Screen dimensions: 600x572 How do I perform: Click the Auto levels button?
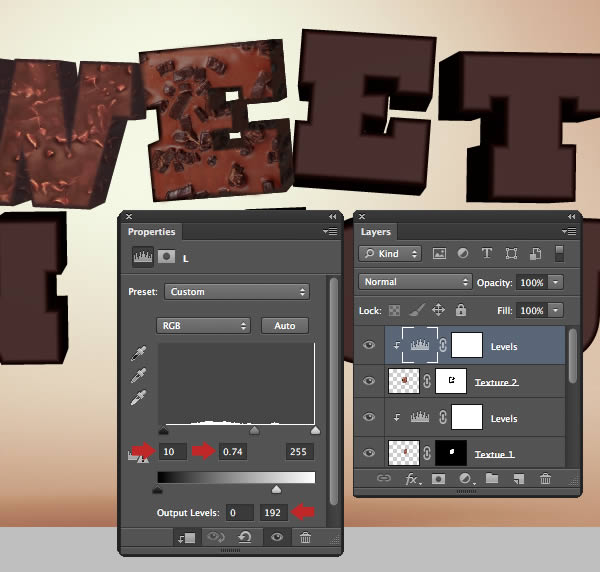coord(285,326)
